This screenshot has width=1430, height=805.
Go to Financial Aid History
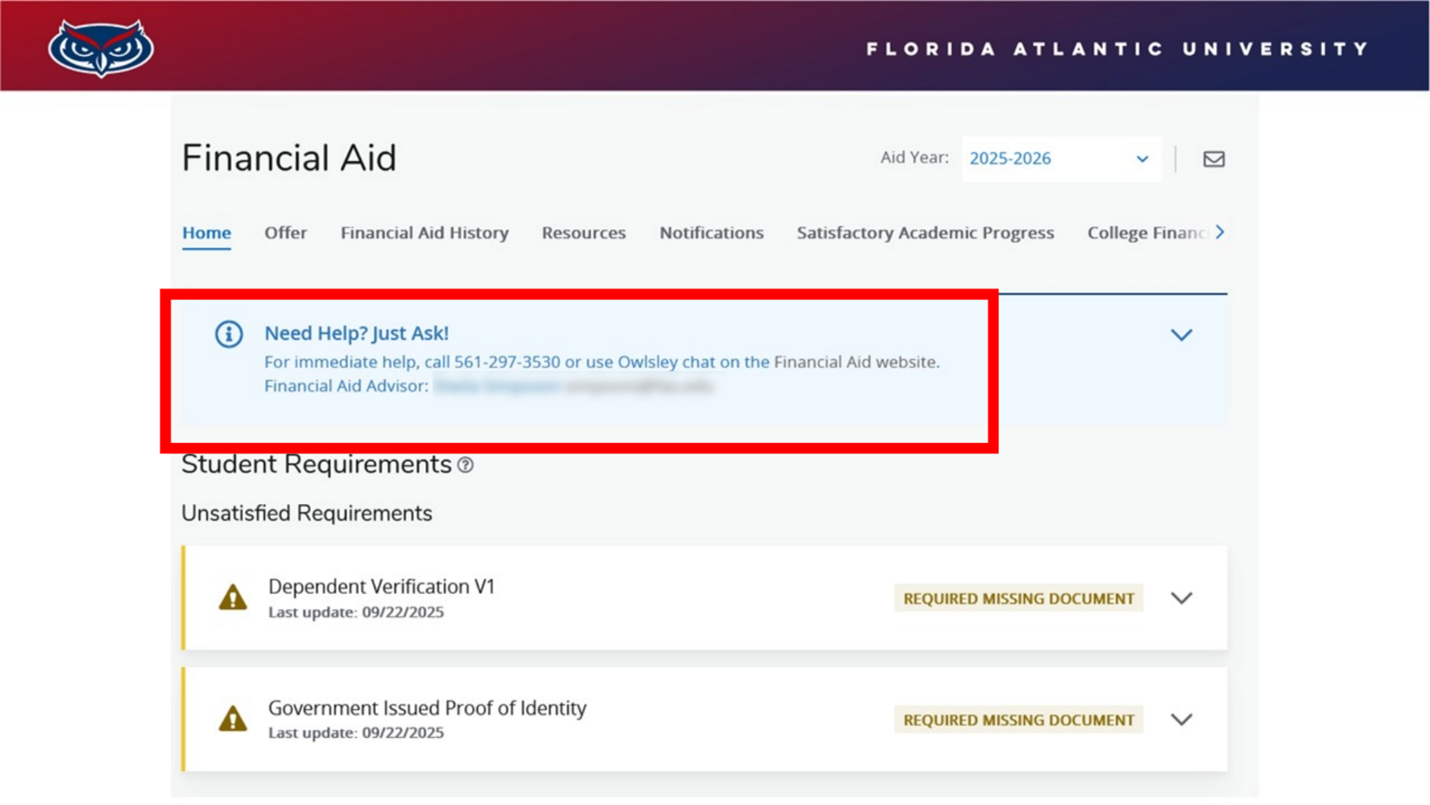tap(424, 232)
